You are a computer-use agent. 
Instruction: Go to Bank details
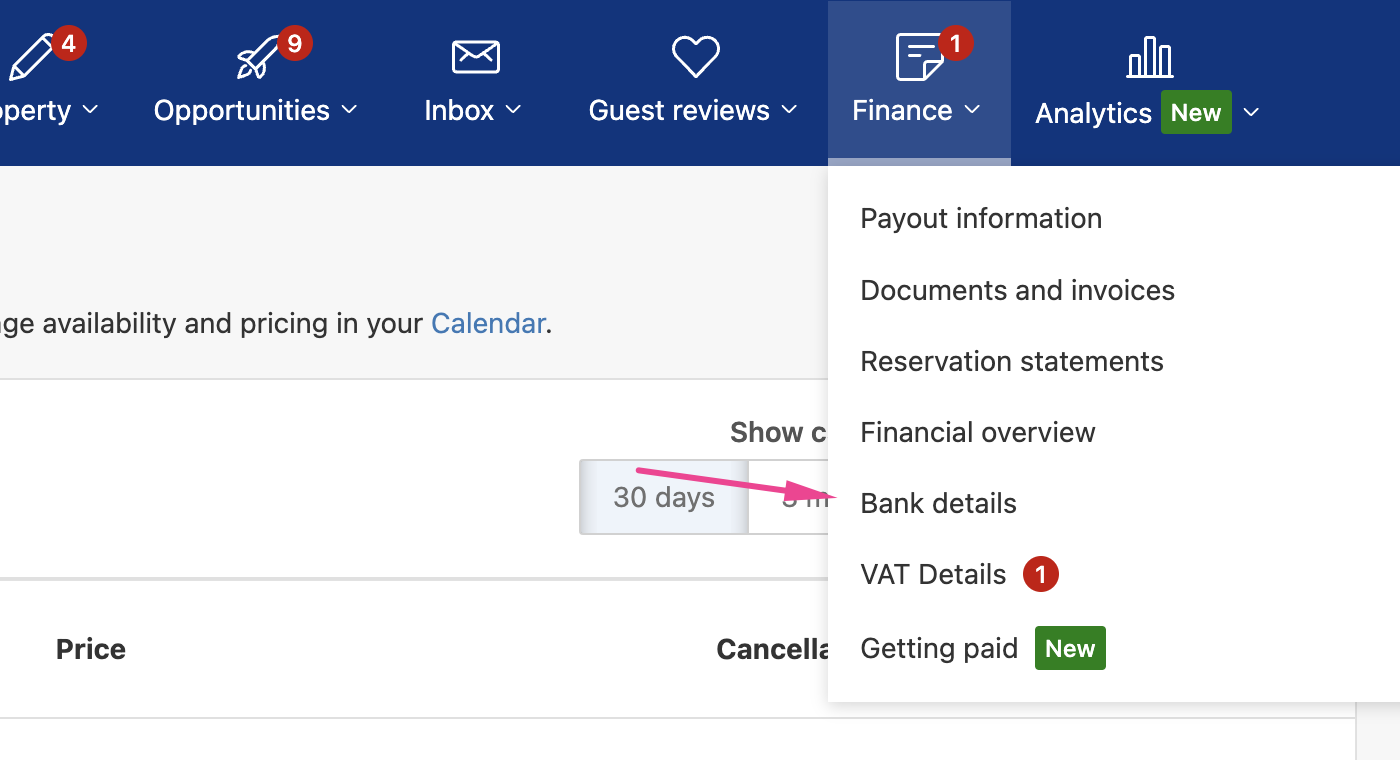click(x=938, y=504)
